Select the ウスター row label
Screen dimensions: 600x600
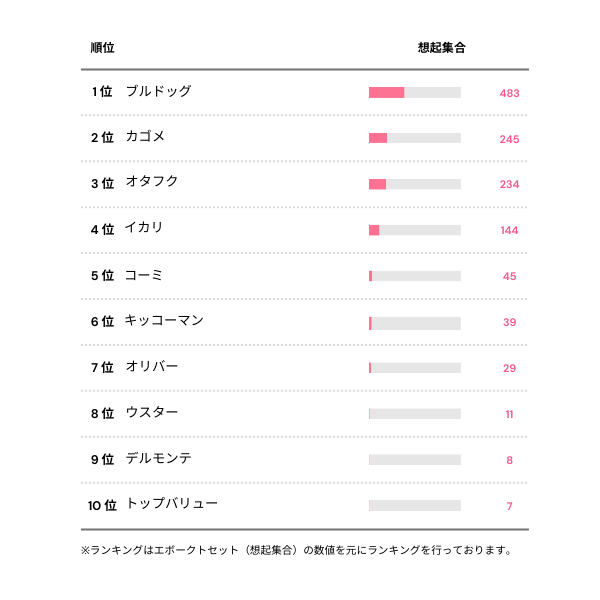(152, 413)
